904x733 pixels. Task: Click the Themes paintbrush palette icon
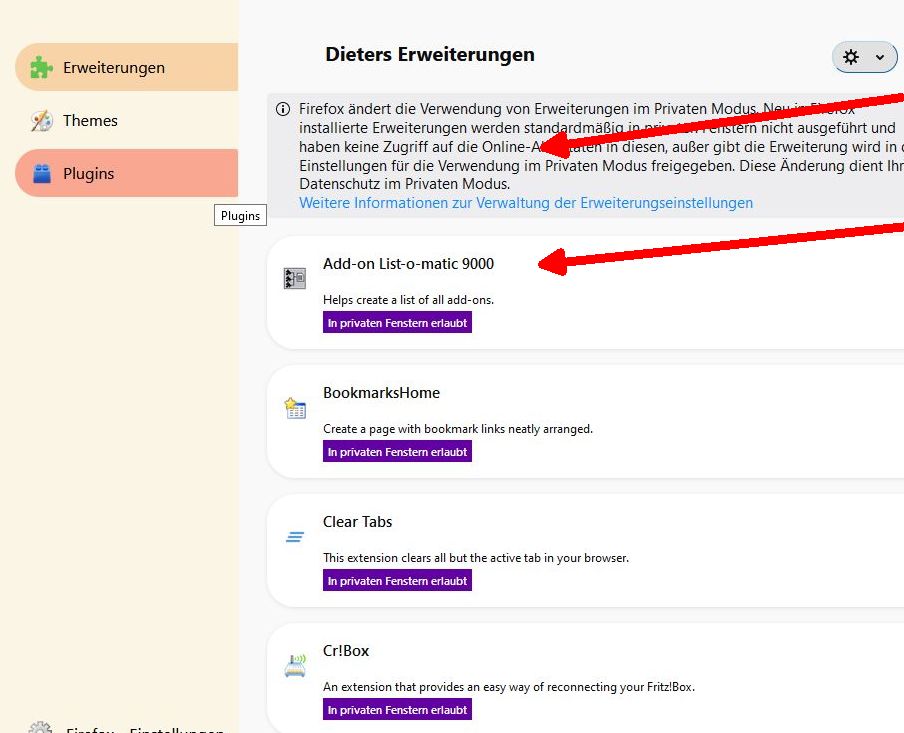(42, 121)
